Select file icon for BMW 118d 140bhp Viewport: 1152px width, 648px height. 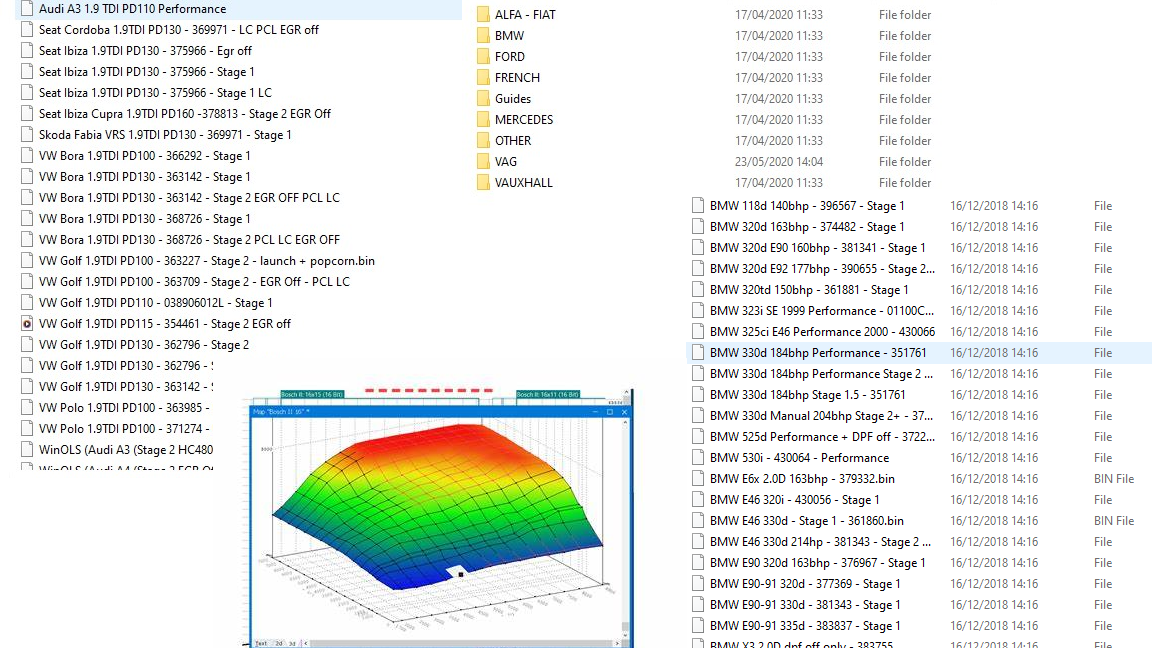[698, 206]
